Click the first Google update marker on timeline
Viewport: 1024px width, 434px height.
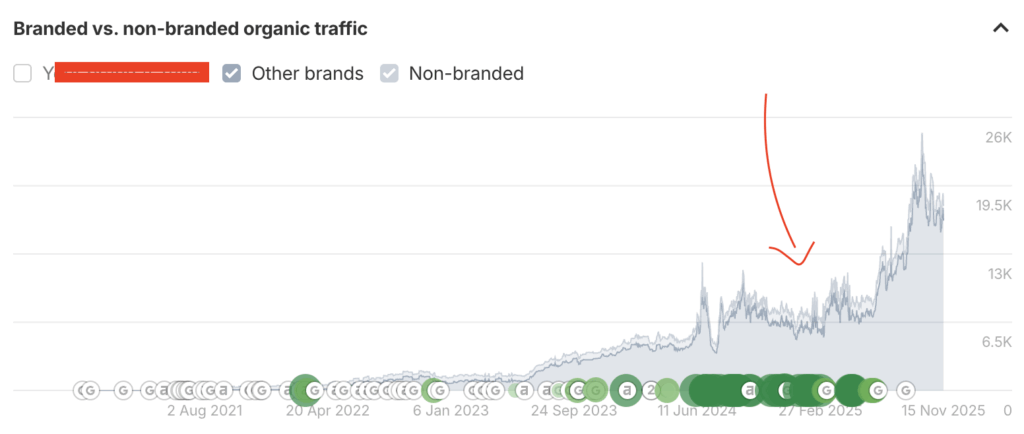point(88,390)
